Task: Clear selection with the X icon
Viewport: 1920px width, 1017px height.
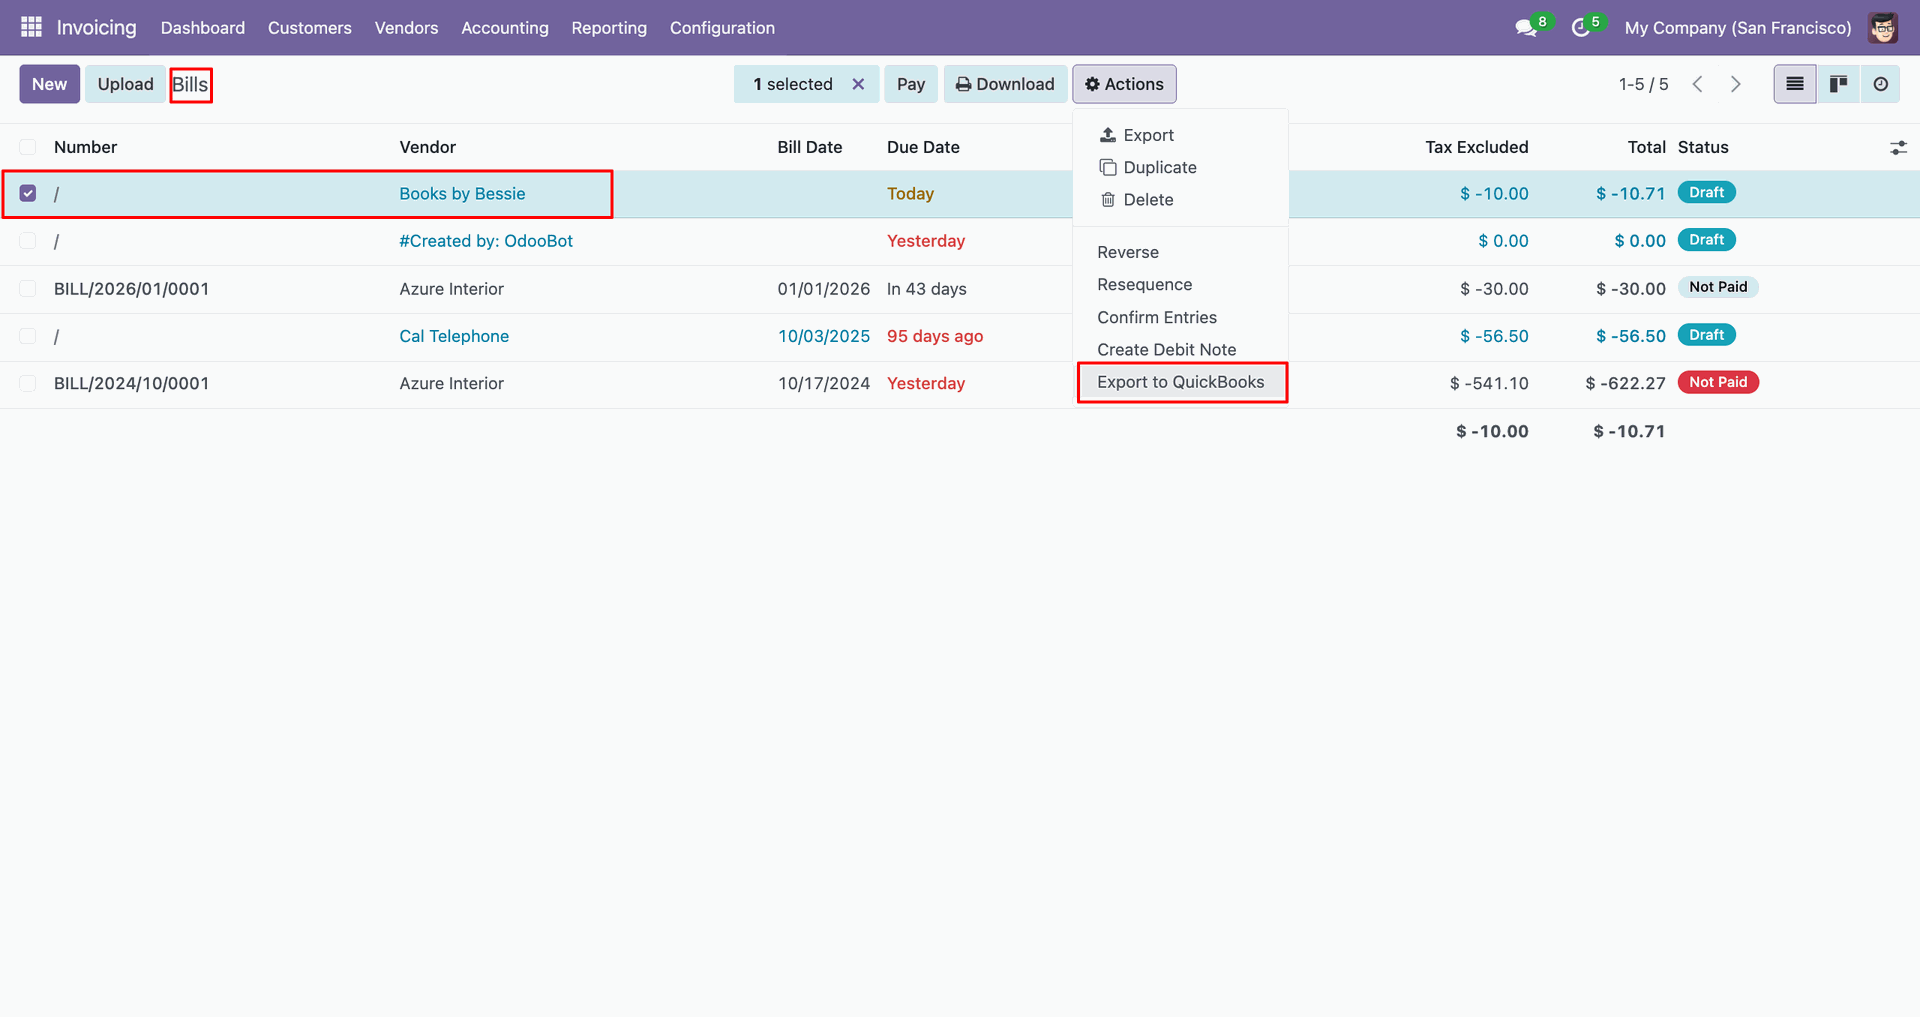Action: [x=858, y=84]
